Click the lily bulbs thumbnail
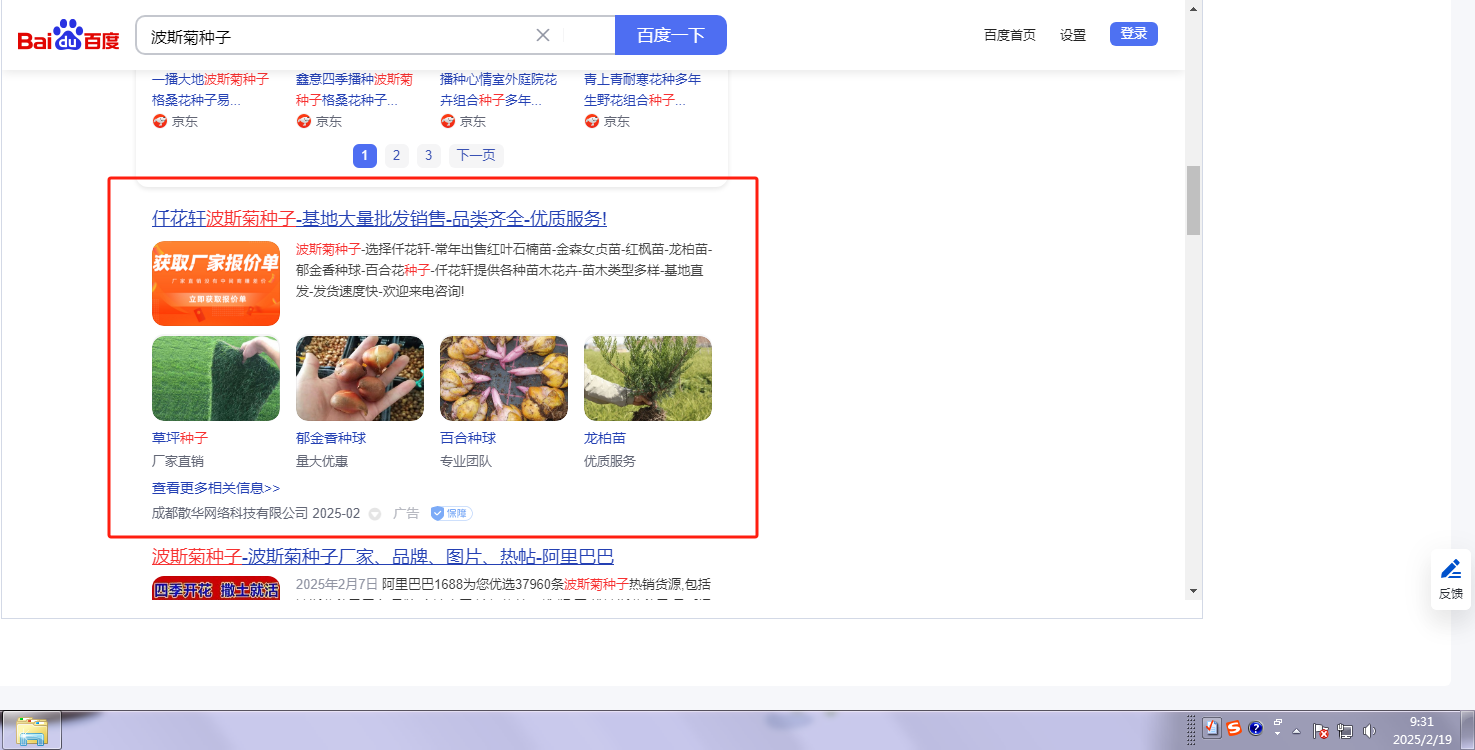Image resolution: width=1475 pixels, height=750 pixels. pyautogui.click(x=504, y=378)
